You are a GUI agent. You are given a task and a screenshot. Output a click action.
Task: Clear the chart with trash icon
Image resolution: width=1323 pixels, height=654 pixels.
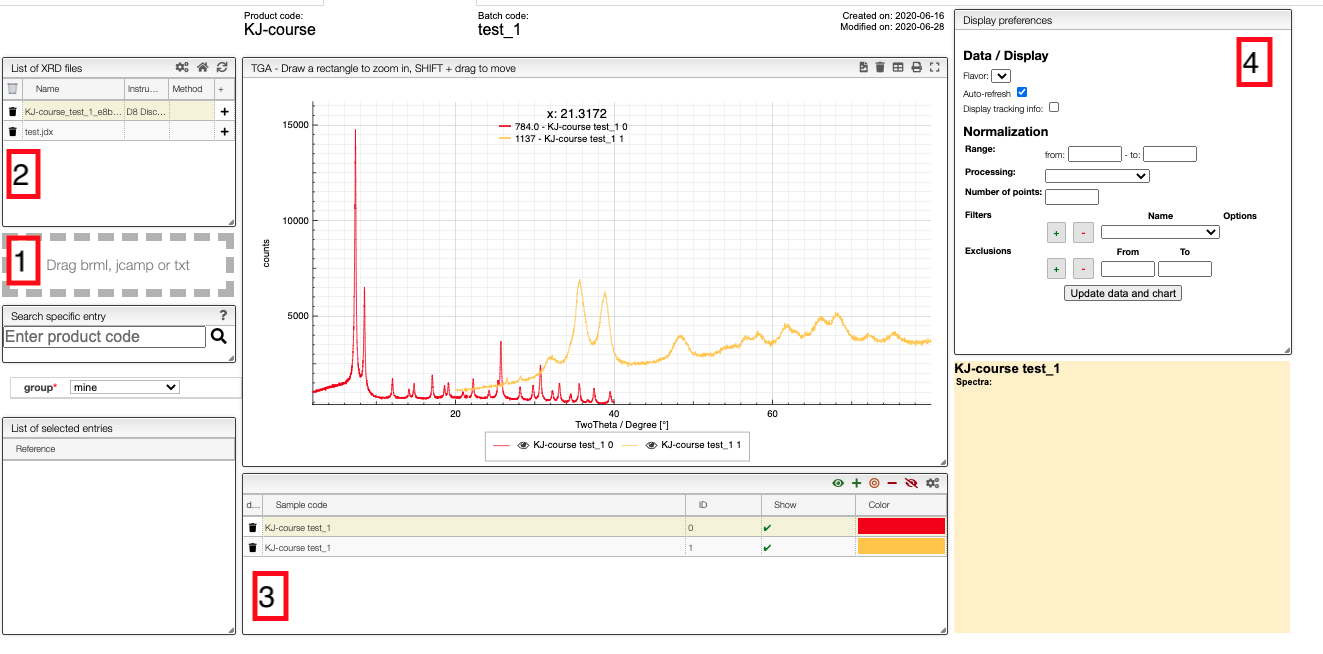tap(880, 68)
